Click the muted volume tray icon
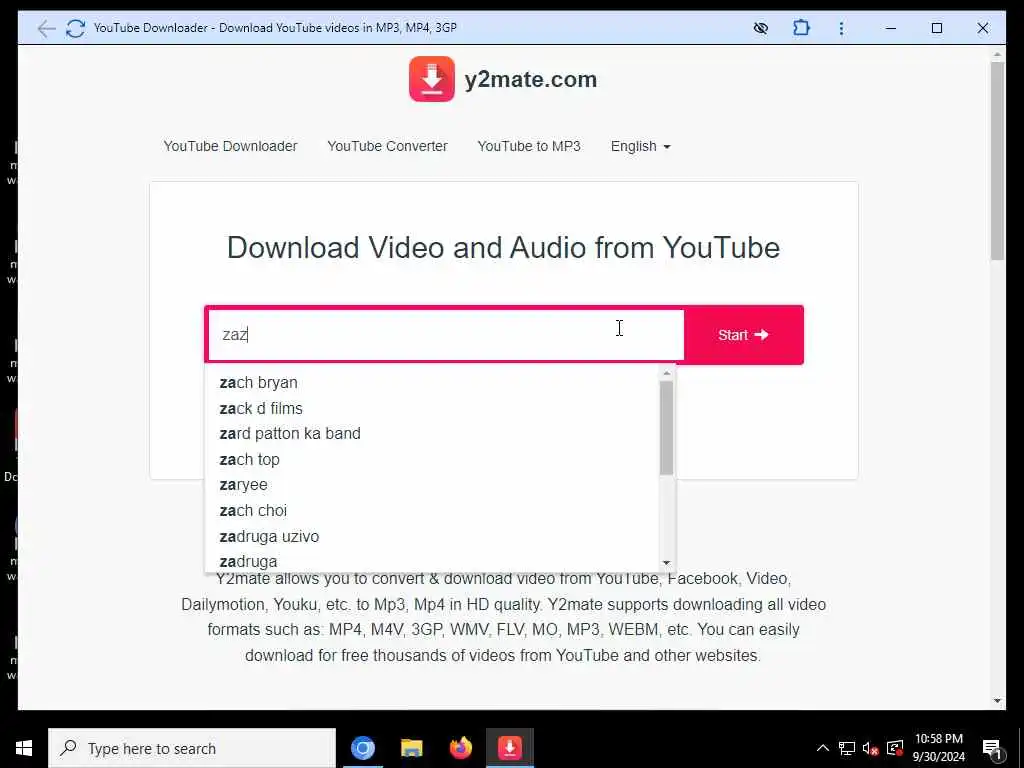The height and width of the screenshot is (768, 1024). (x=871, y=748)
